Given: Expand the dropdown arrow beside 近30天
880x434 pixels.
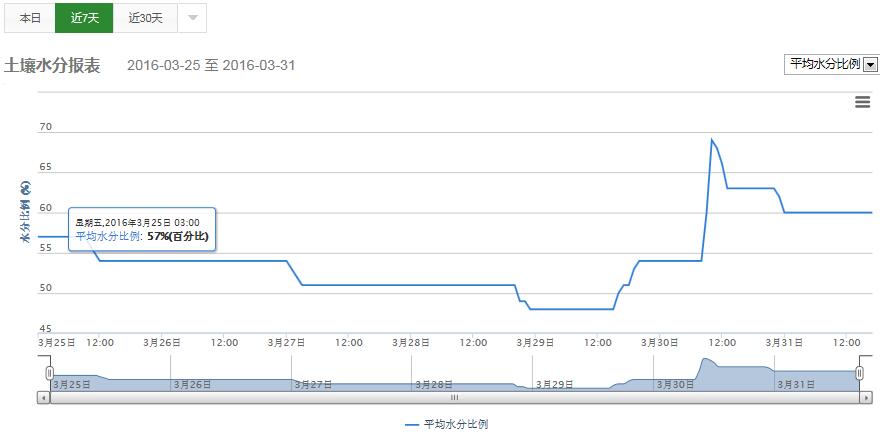Looking at the screenshot, I should (x=193, y=18).
